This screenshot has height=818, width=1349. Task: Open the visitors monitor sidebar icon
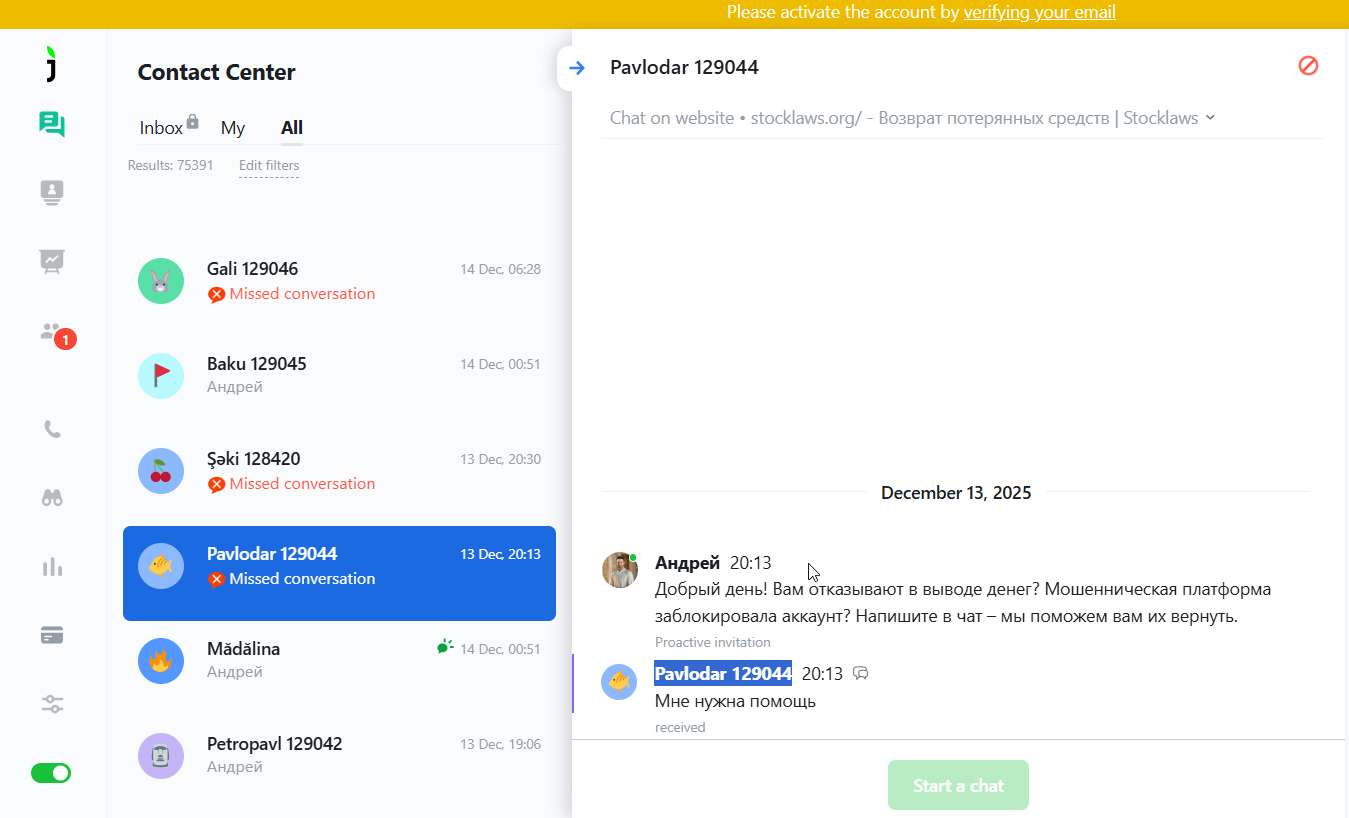(x=52, y=192)
